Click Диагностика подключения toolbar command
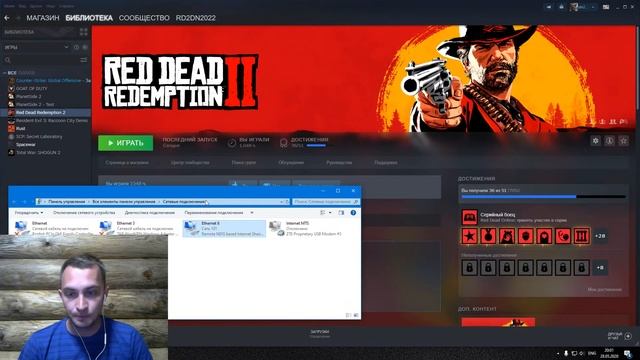This screenshot has width=640, height=360. [149, 213]
